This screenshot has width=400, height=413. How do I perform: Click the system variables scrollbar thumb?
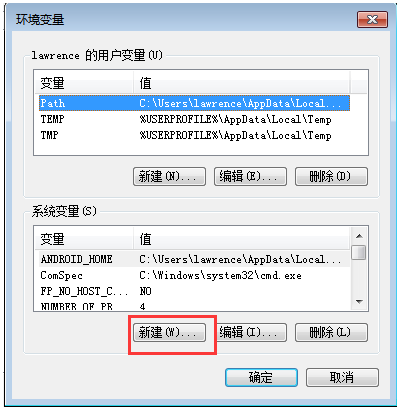click(x=359, y=252)
